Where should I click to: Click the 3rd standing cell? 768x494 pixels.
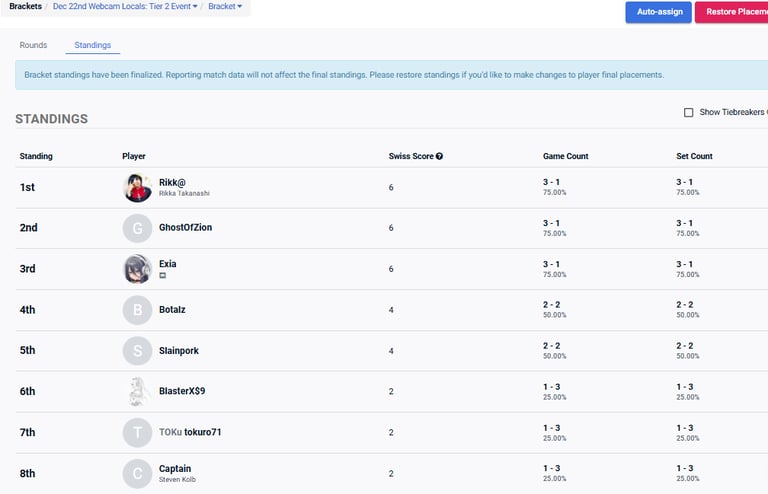(x=27, y=269)
